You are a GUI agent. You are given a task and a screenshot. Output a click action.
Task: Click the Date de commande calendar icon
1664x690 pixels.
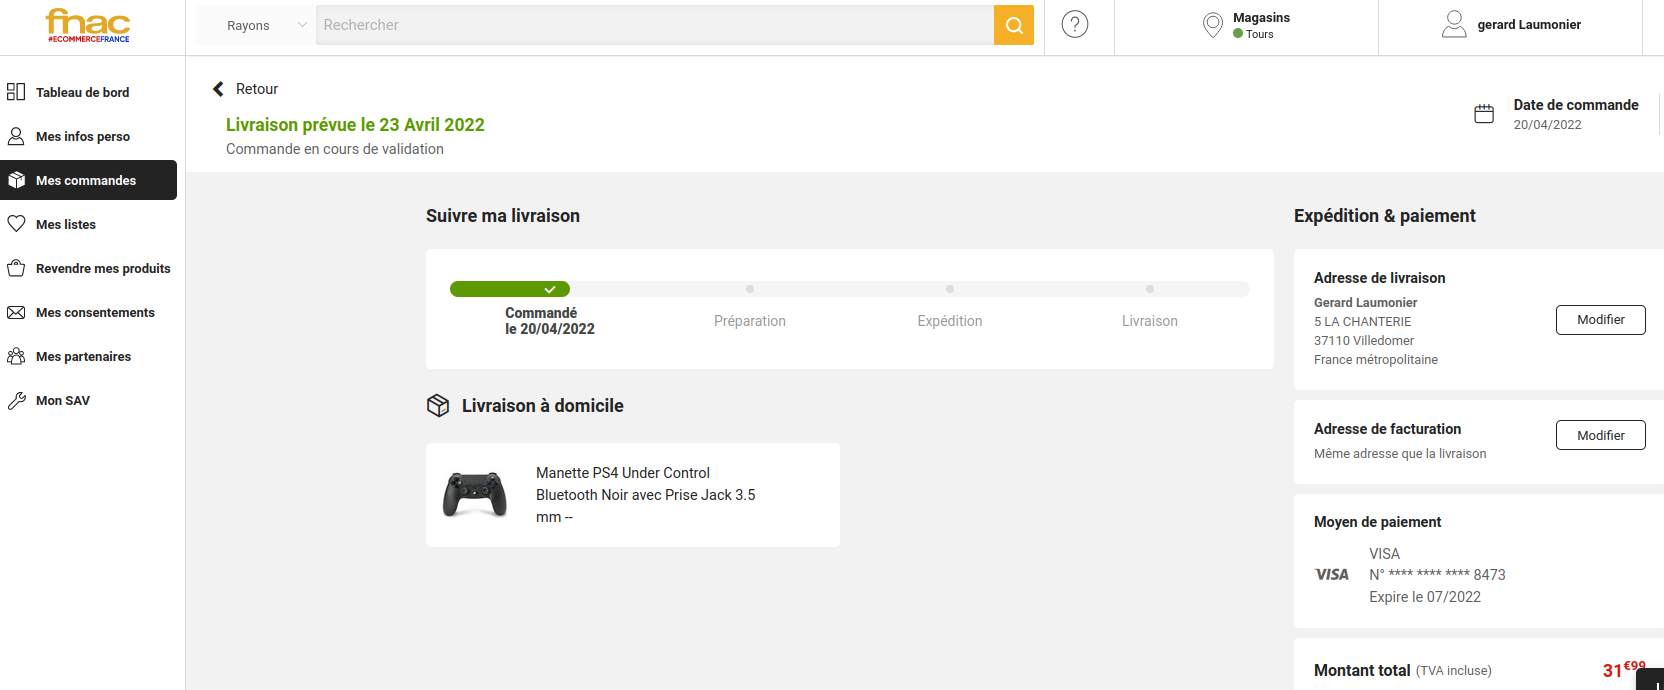point(1484,114)
